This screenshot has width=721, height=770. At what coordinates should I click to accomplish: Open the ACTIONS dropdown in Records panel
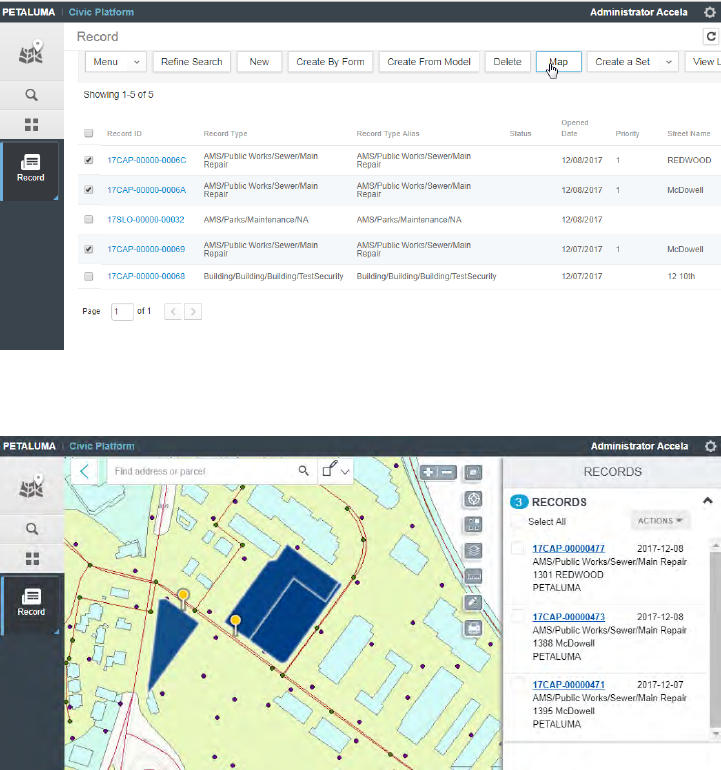coord(661,521)
